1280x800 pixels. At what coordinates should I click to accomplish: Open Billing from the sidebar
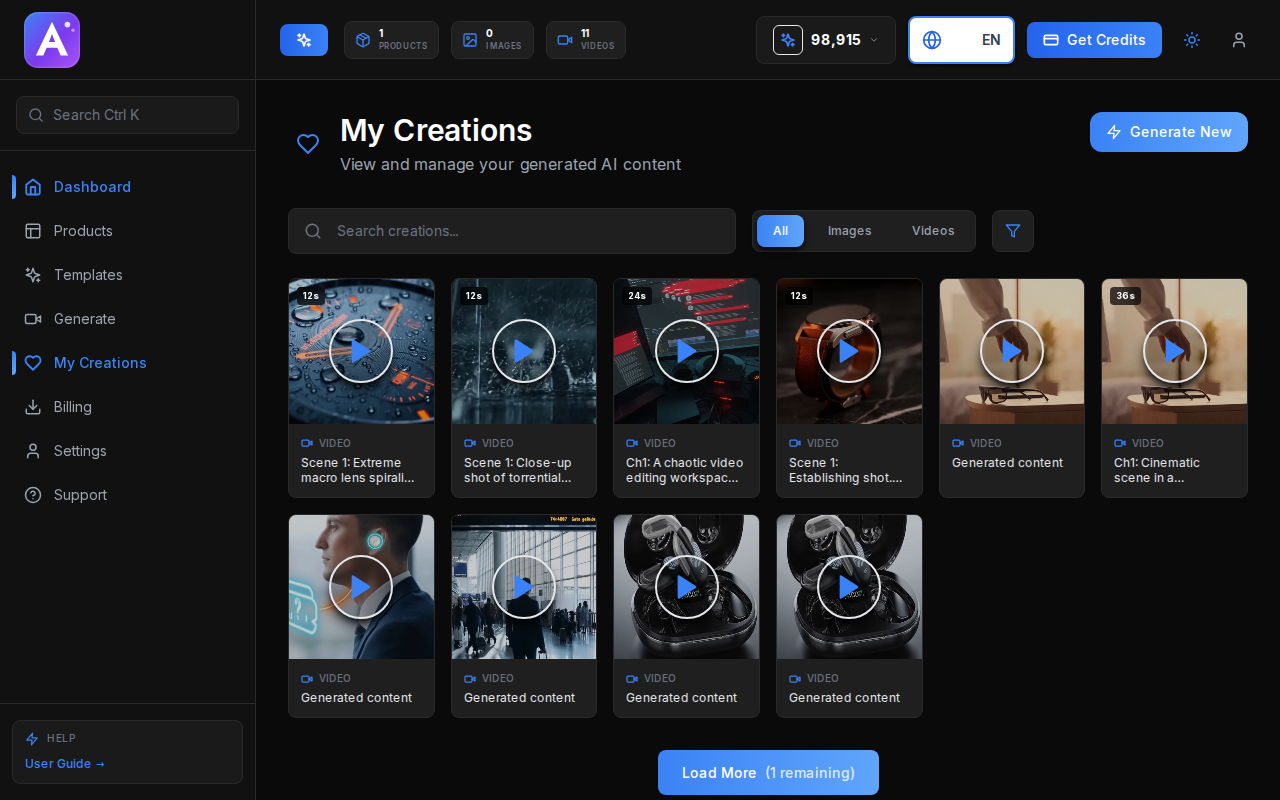pyautogui.click(x=72, y=407)
